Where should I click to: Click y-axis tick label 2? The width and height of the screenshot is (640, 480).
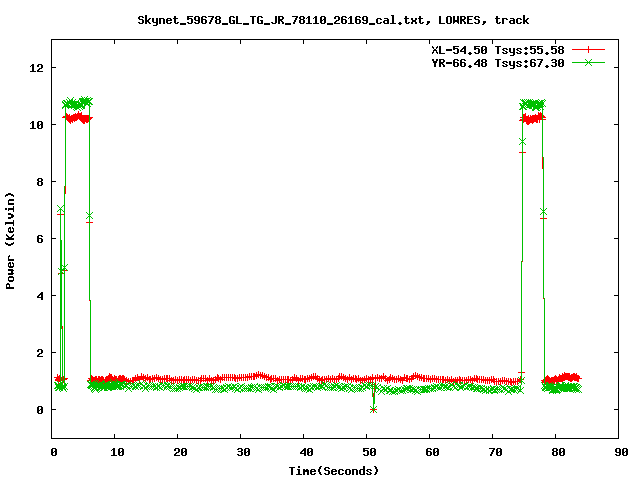(x=40, y=353)
